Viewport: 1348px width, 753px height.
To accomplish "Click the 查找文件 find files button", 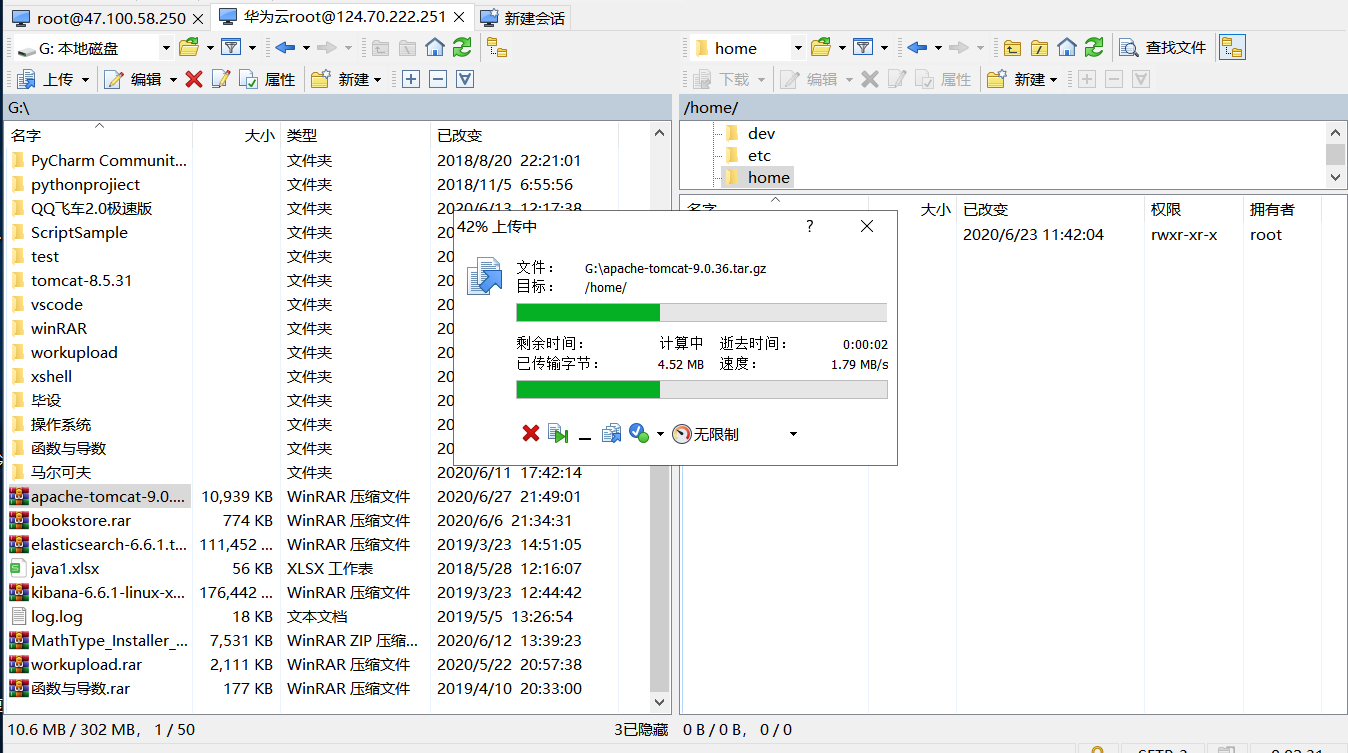I will click(1163, 47).
